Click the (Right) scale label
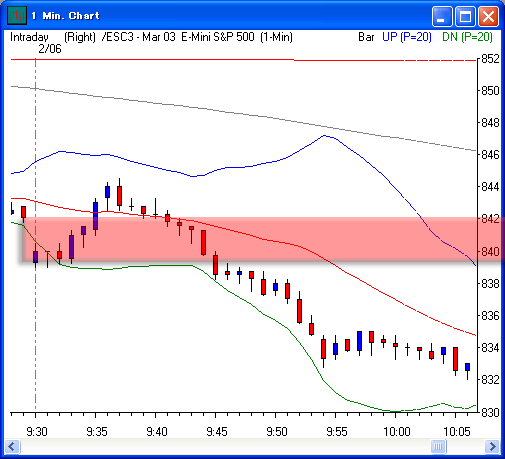This screenshot has width=505, height=459. coord(80,37)
